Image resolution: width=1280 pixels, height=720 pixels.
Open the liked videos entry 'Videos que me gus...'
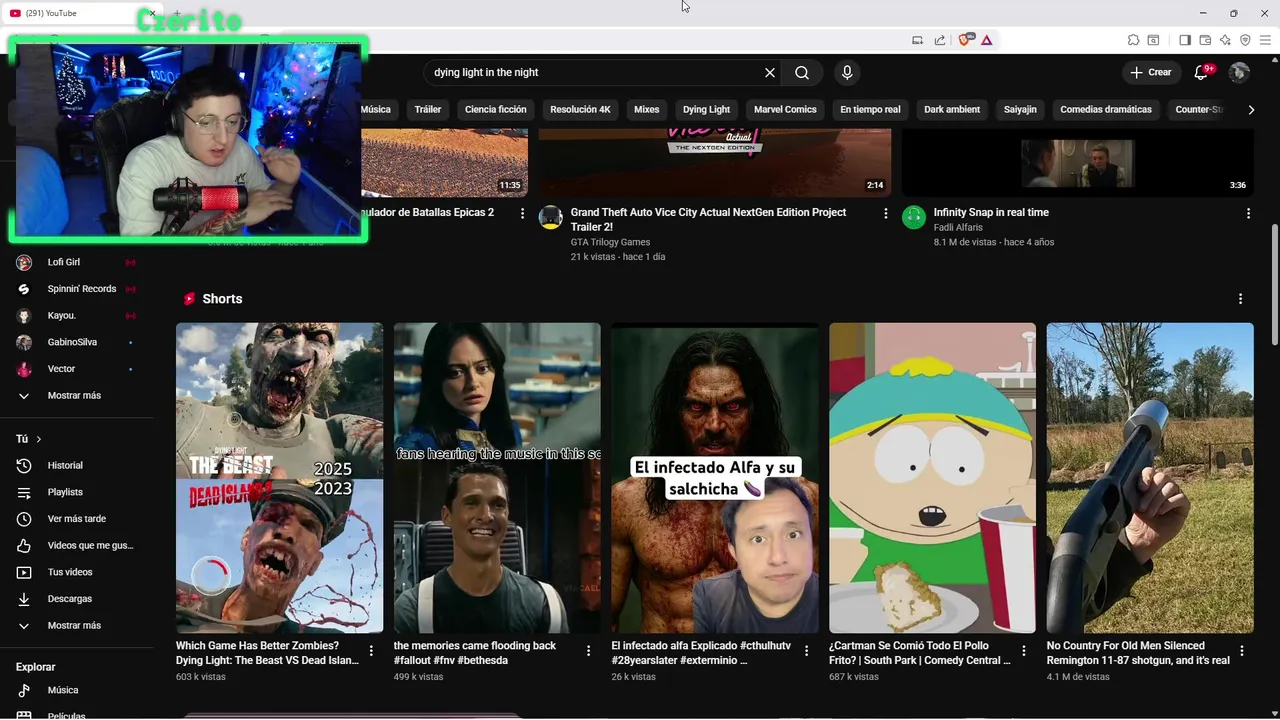click(76, 545)
